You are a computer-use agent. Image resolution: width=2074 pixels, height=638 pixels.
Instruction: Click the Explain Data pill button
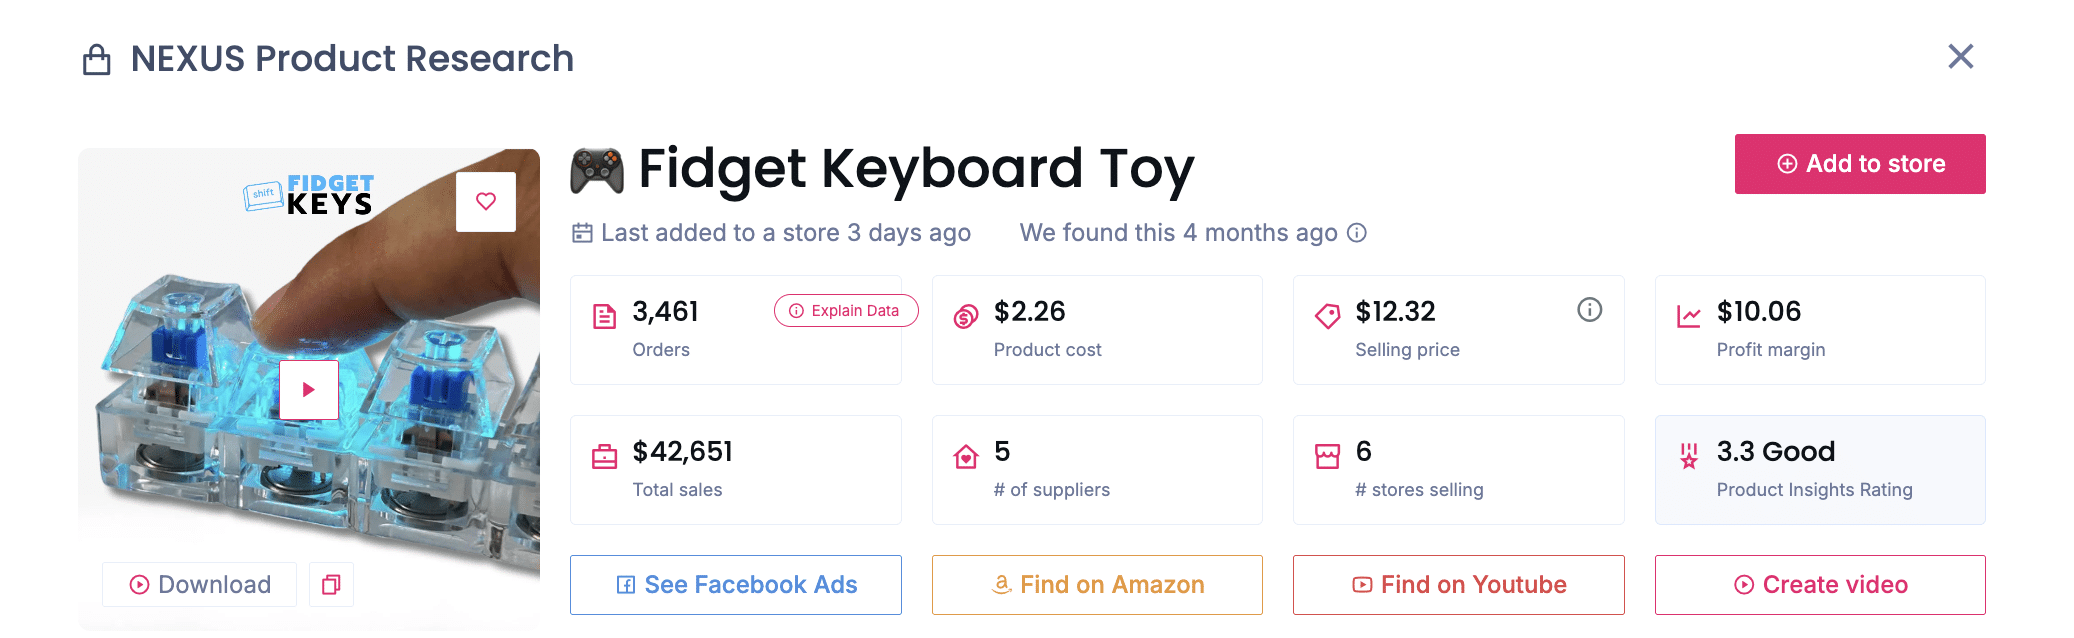tap(845, 311)
